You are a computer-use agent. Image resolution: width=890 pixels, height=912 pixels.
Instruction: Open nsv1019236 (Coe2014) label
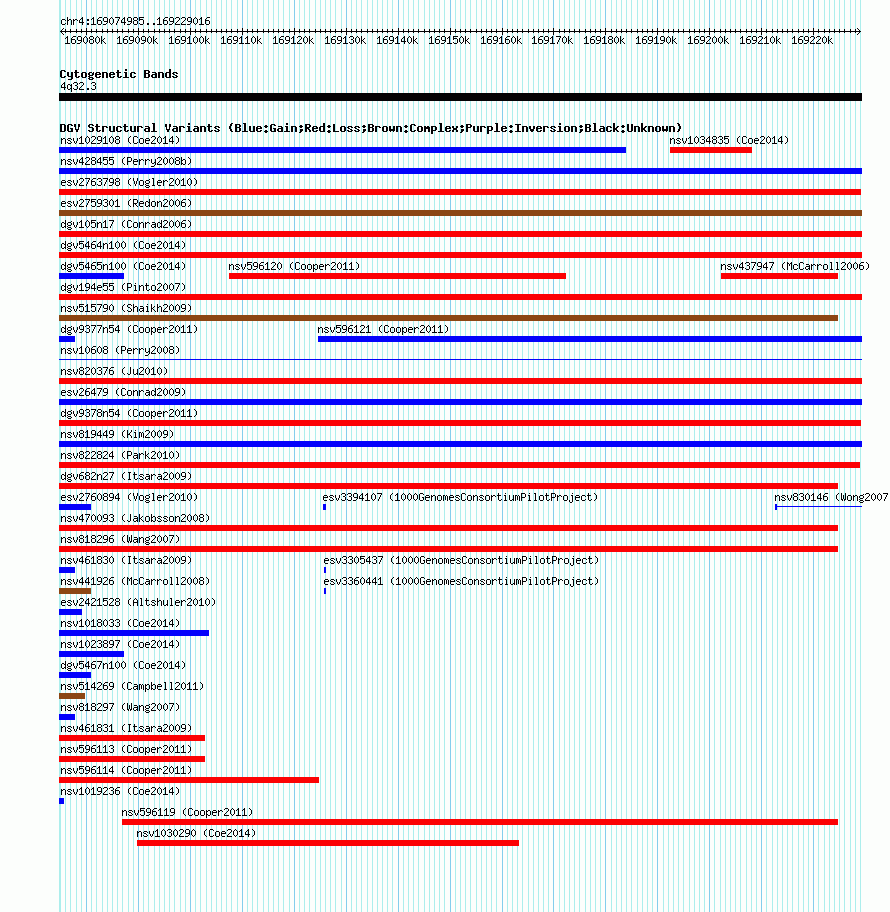pyautogui.click(x=120, y=790)
